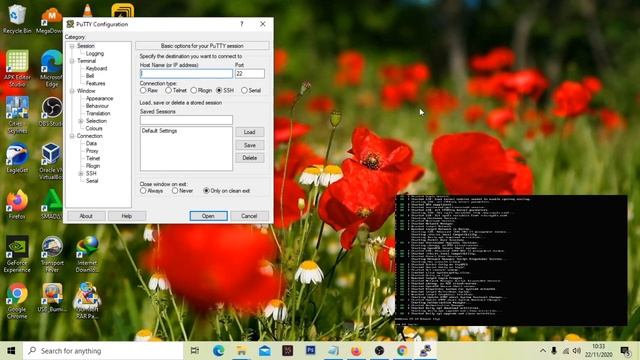Open Firefox from the taskbar
640x360 pixels.
[356, 351]
